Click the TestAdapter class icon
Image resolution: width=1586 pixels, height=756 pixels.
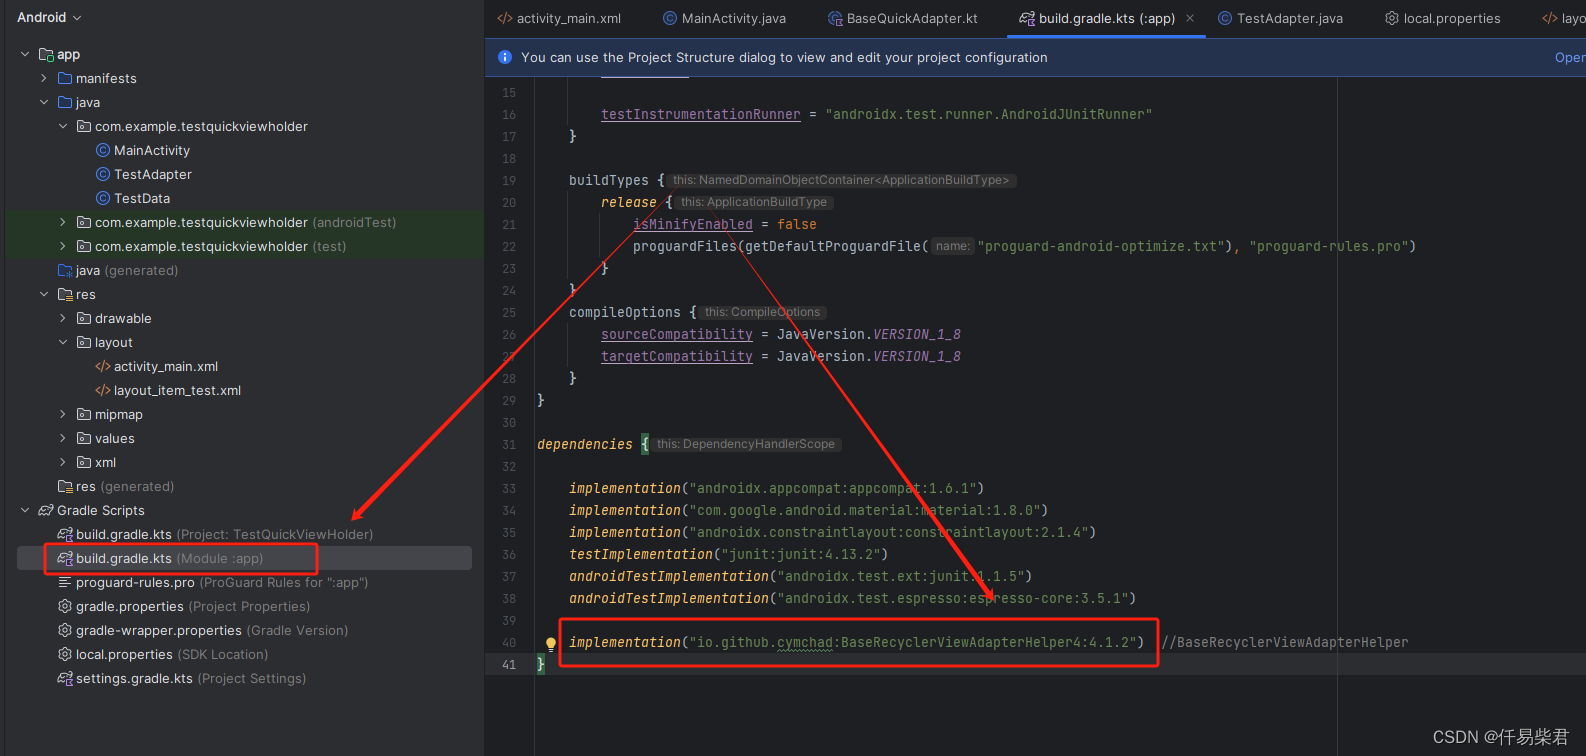click(102, 174)
